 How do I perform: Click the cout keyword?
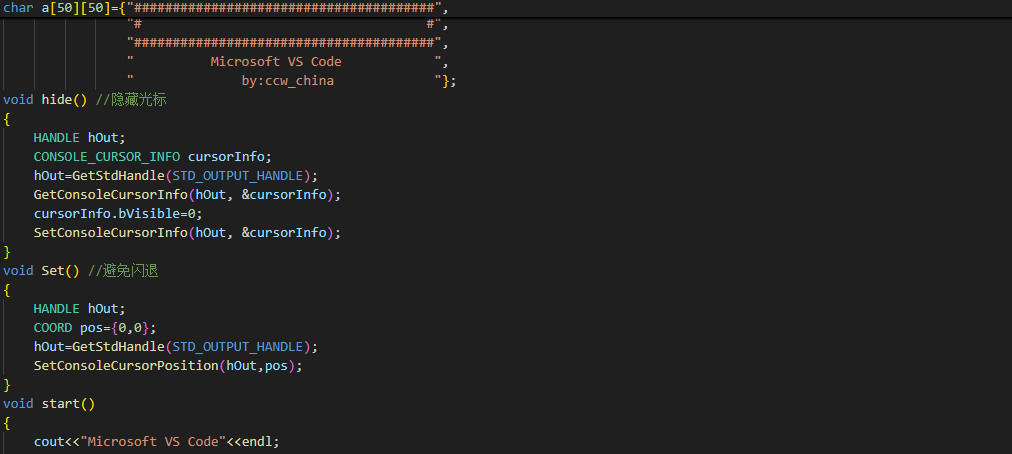point(49,442)
